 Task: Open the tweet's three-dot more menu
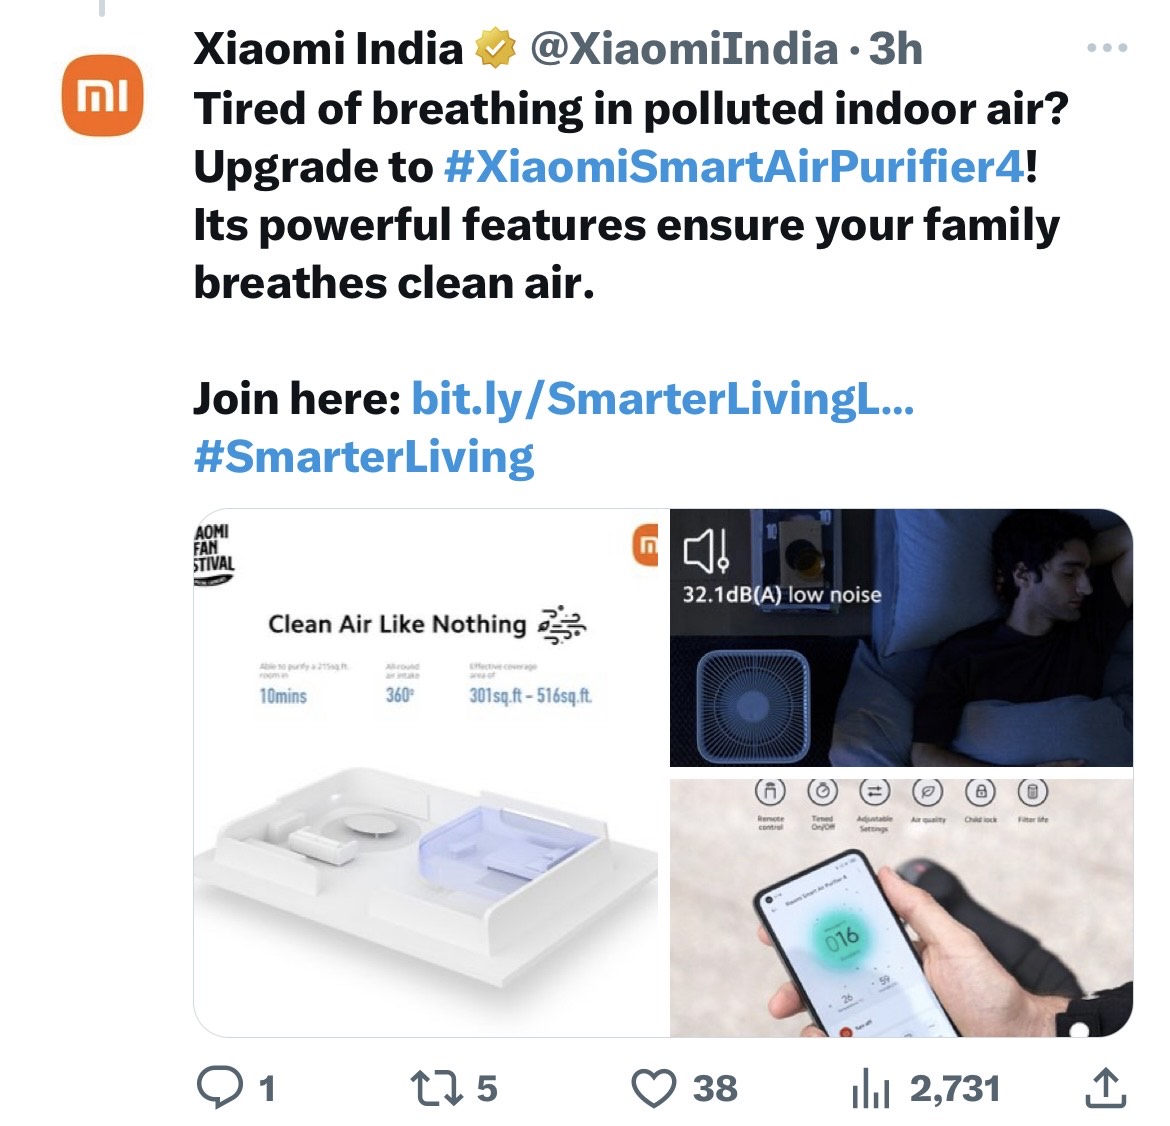pos(1107,48)
